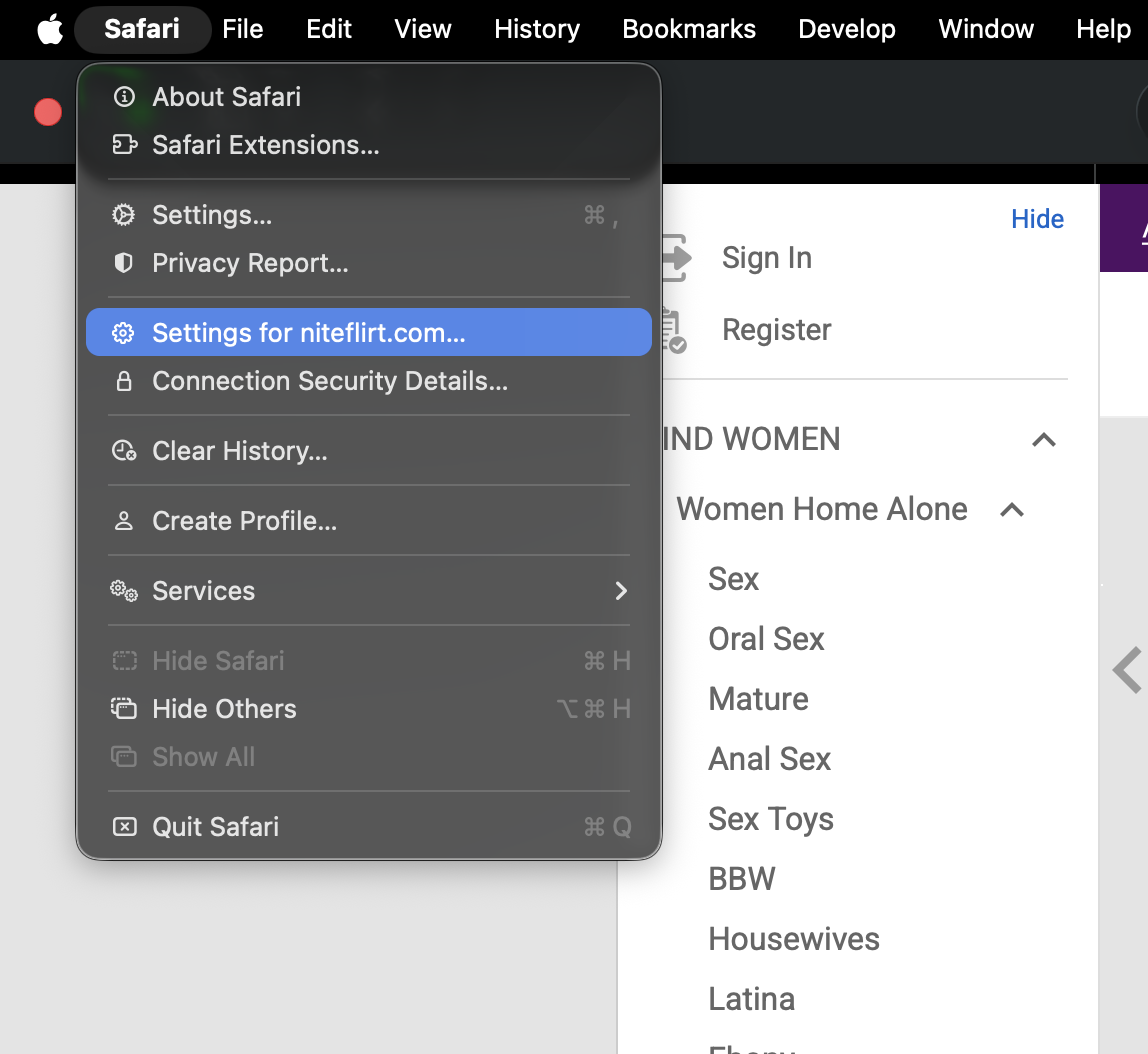Select Settings for niteflirt.com
Image resolution: width=1148 pixels, height=1054 pixels.
coord(369,332)
